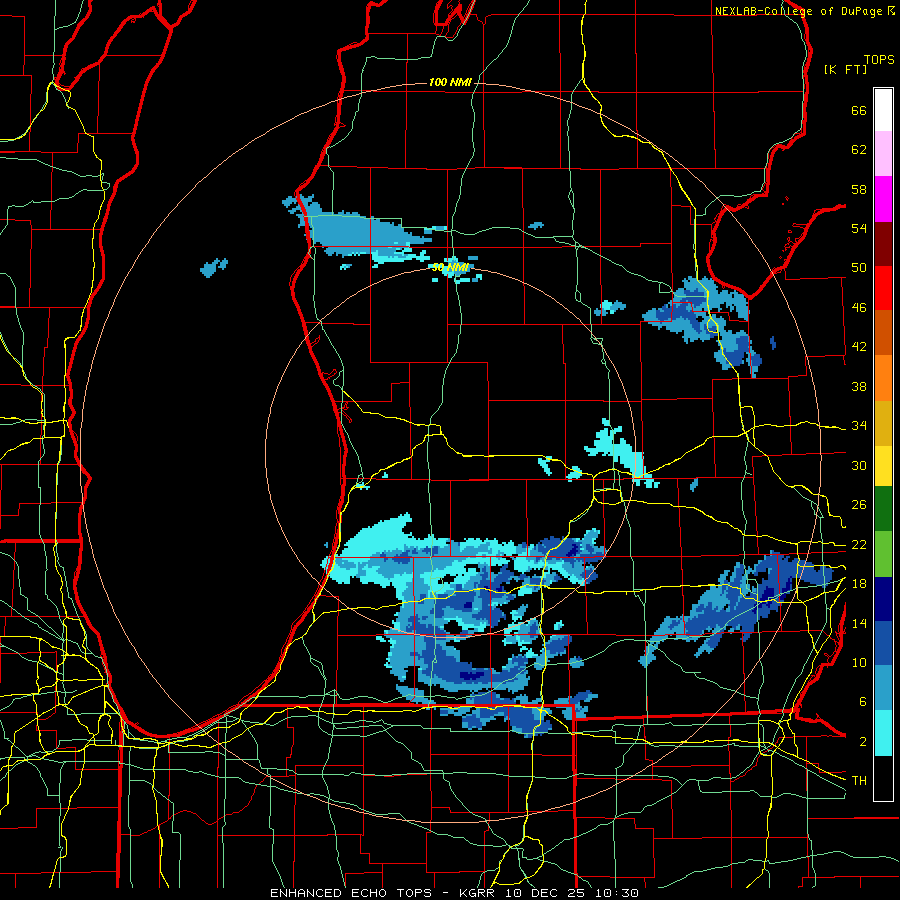Click the isolated radar echo over Lake Michigan
The height and width of the screenshot is (900, 900).
214,267
